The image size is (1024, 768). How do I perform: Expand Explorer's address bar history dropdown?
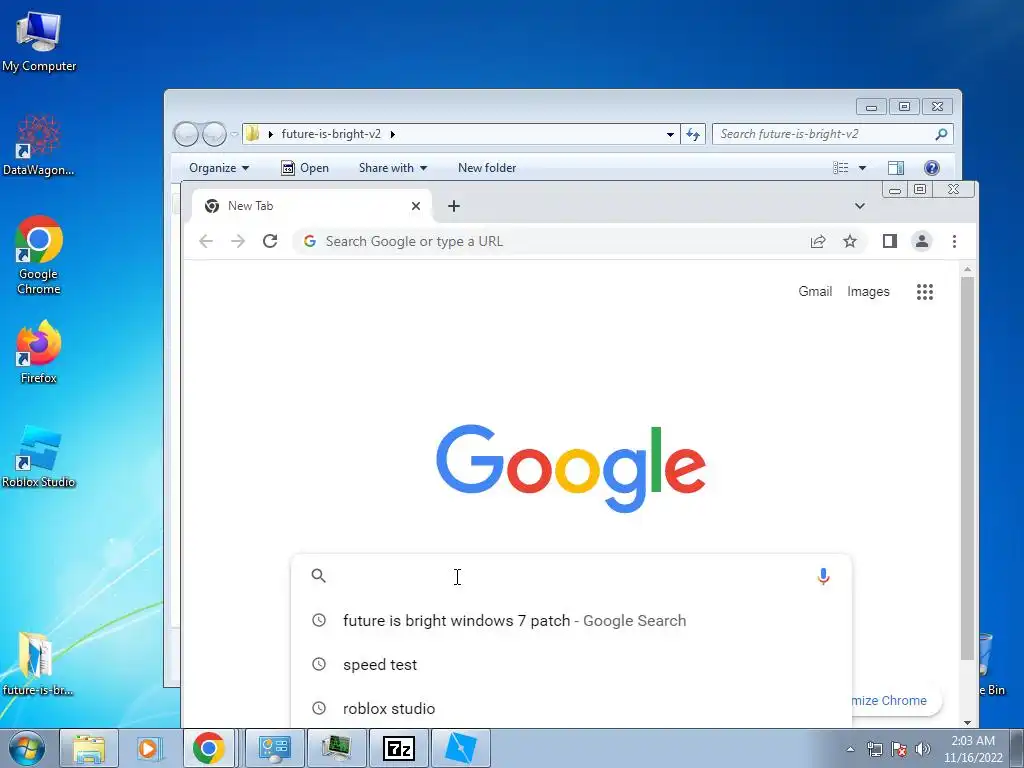[670, 135]
